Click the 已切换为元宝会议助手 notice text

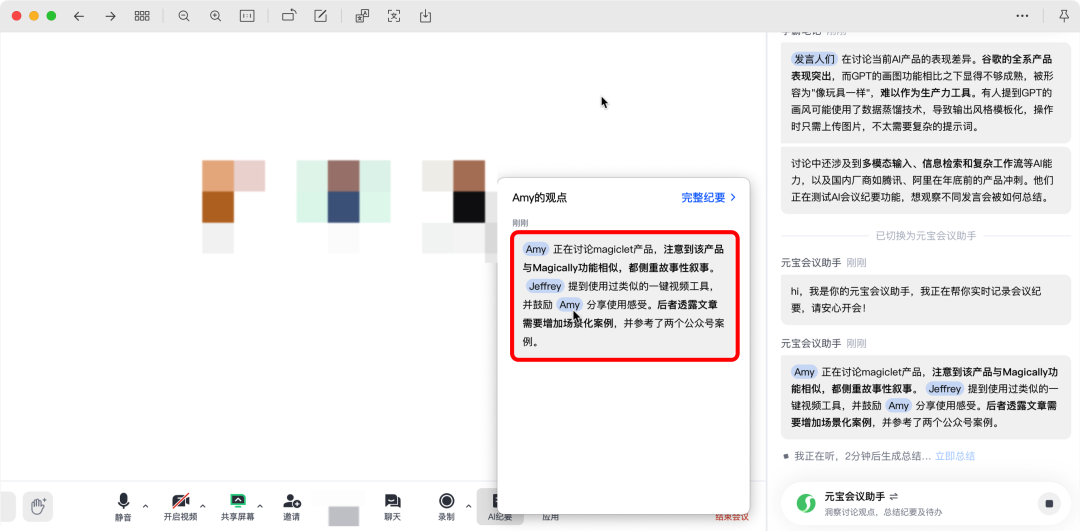point(926,236)
